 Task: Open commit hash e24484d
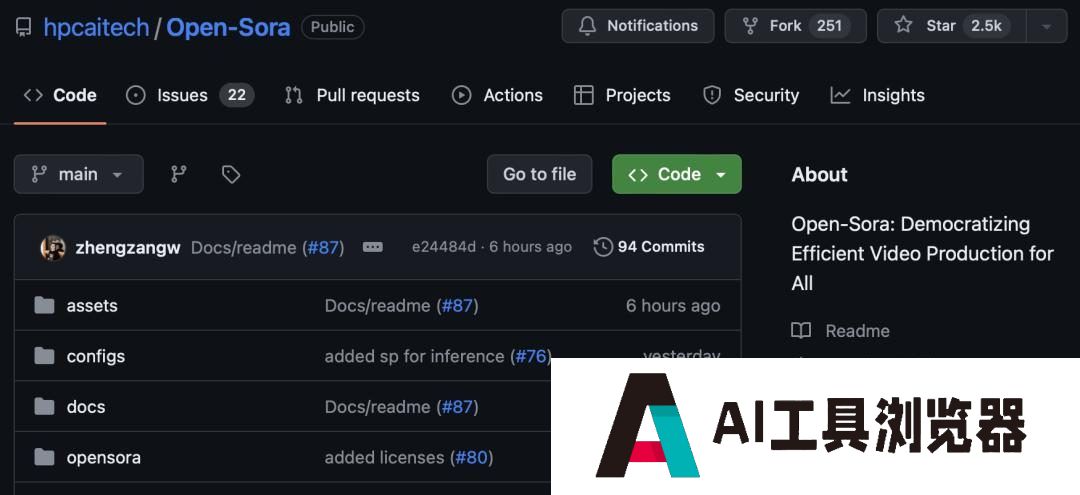pyautogui.click(x=444, y=247)
